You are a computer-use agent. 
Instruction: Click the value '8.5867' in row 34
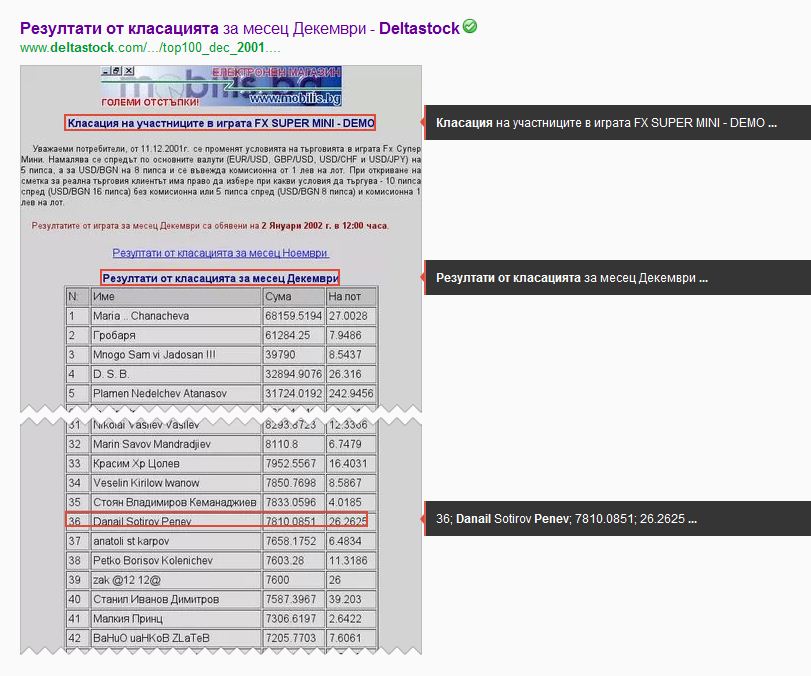345,483
